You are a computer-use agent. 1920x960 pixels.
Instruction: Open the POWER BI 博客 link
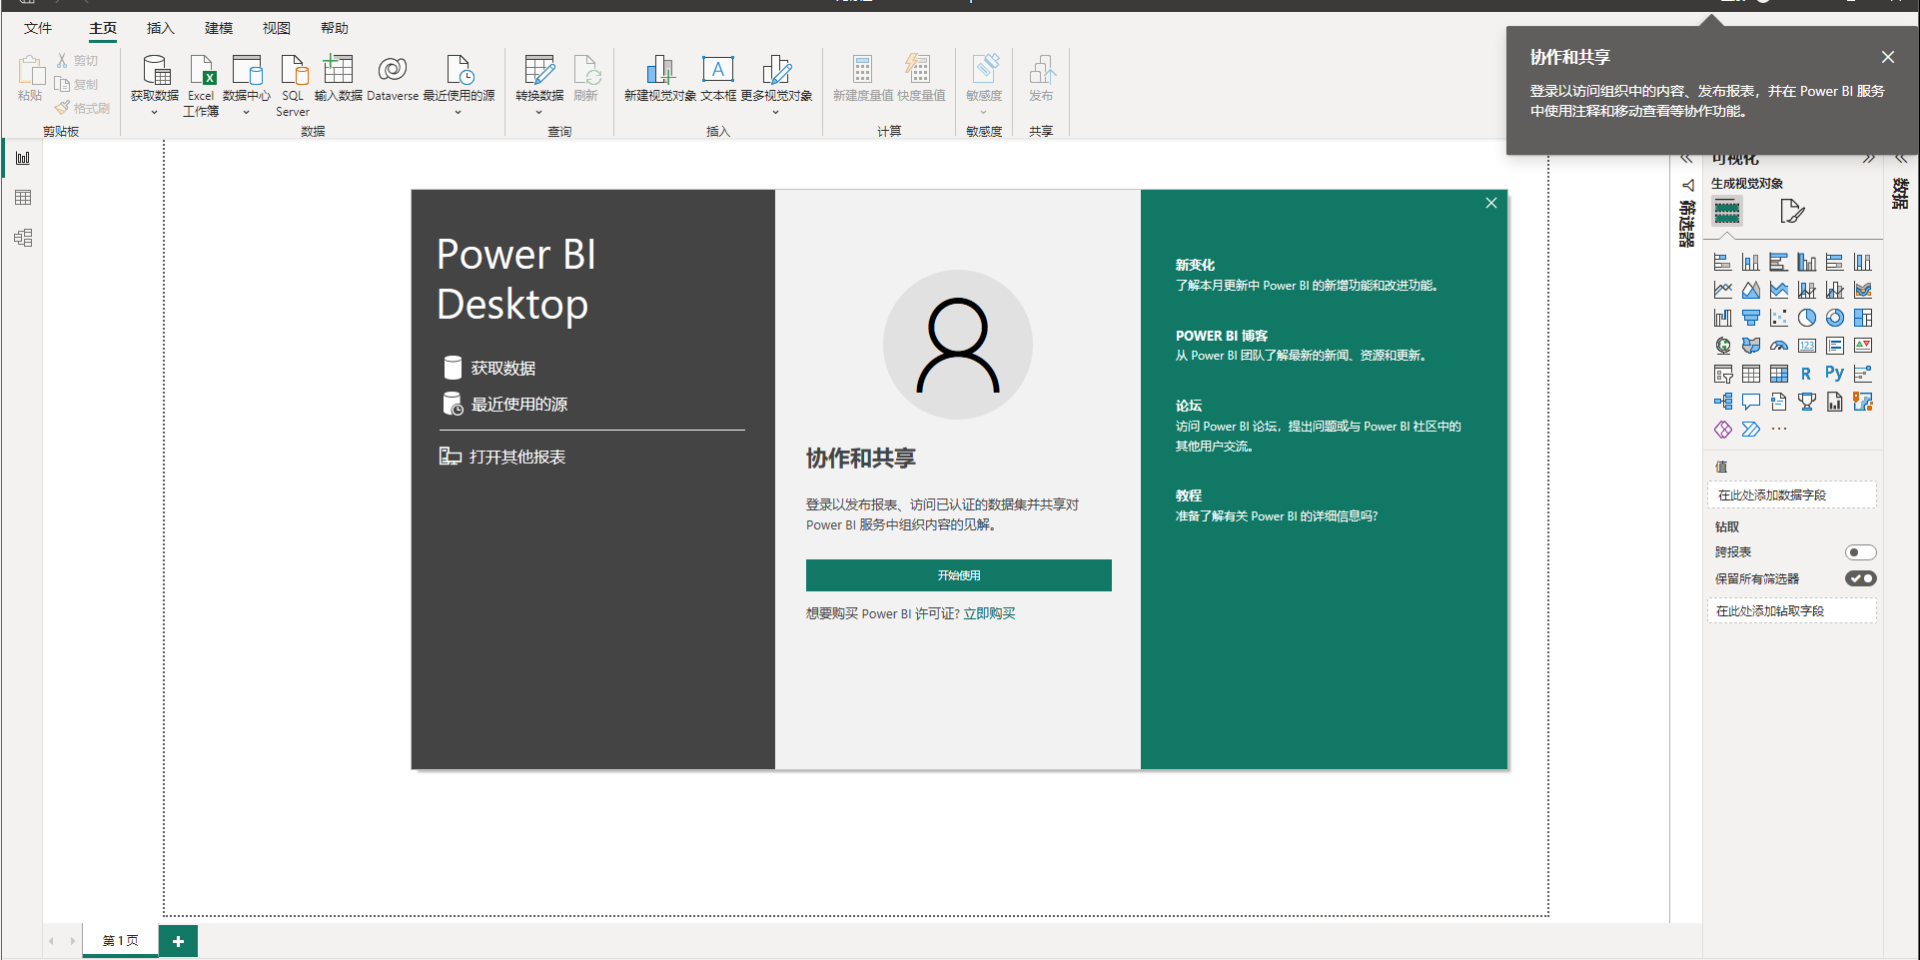pyautogui.click(x=1221, y=336)
